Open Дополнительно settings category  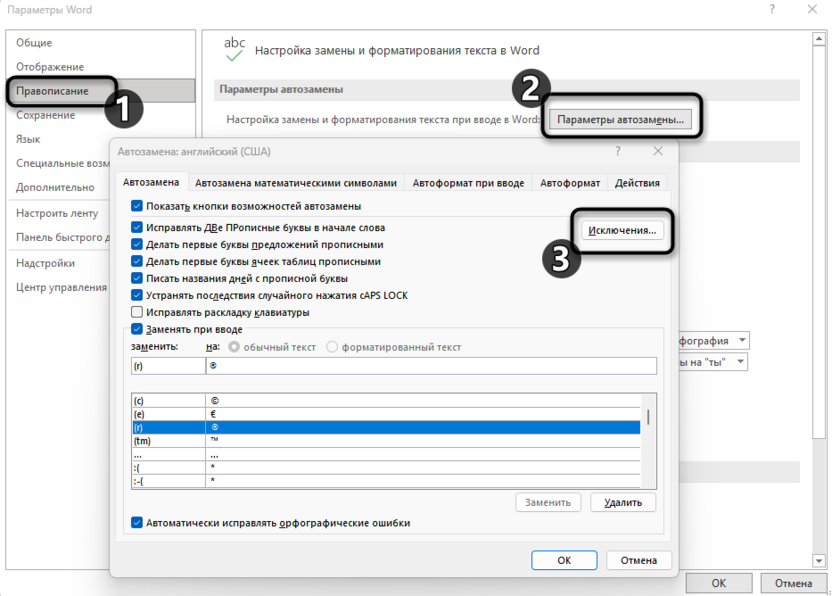[x=55, y=187]
